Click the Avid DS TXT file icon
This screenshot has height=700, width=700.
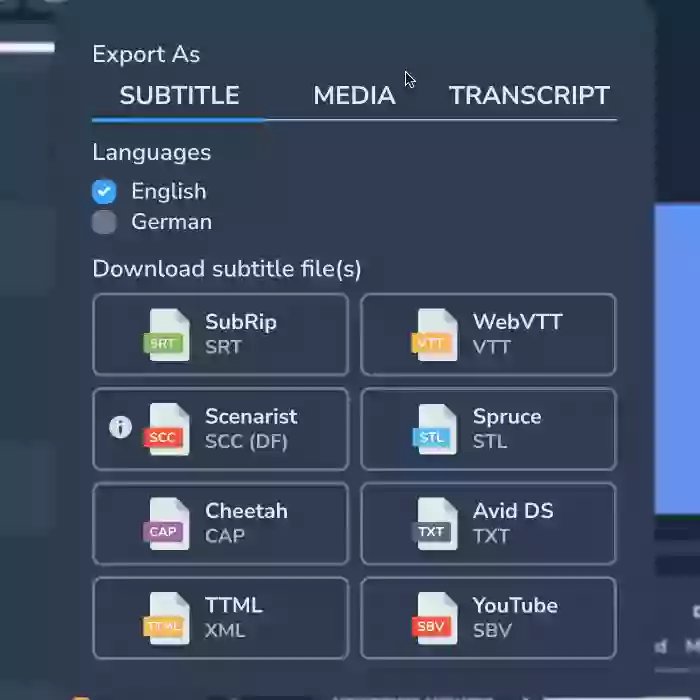click(434, 524)
